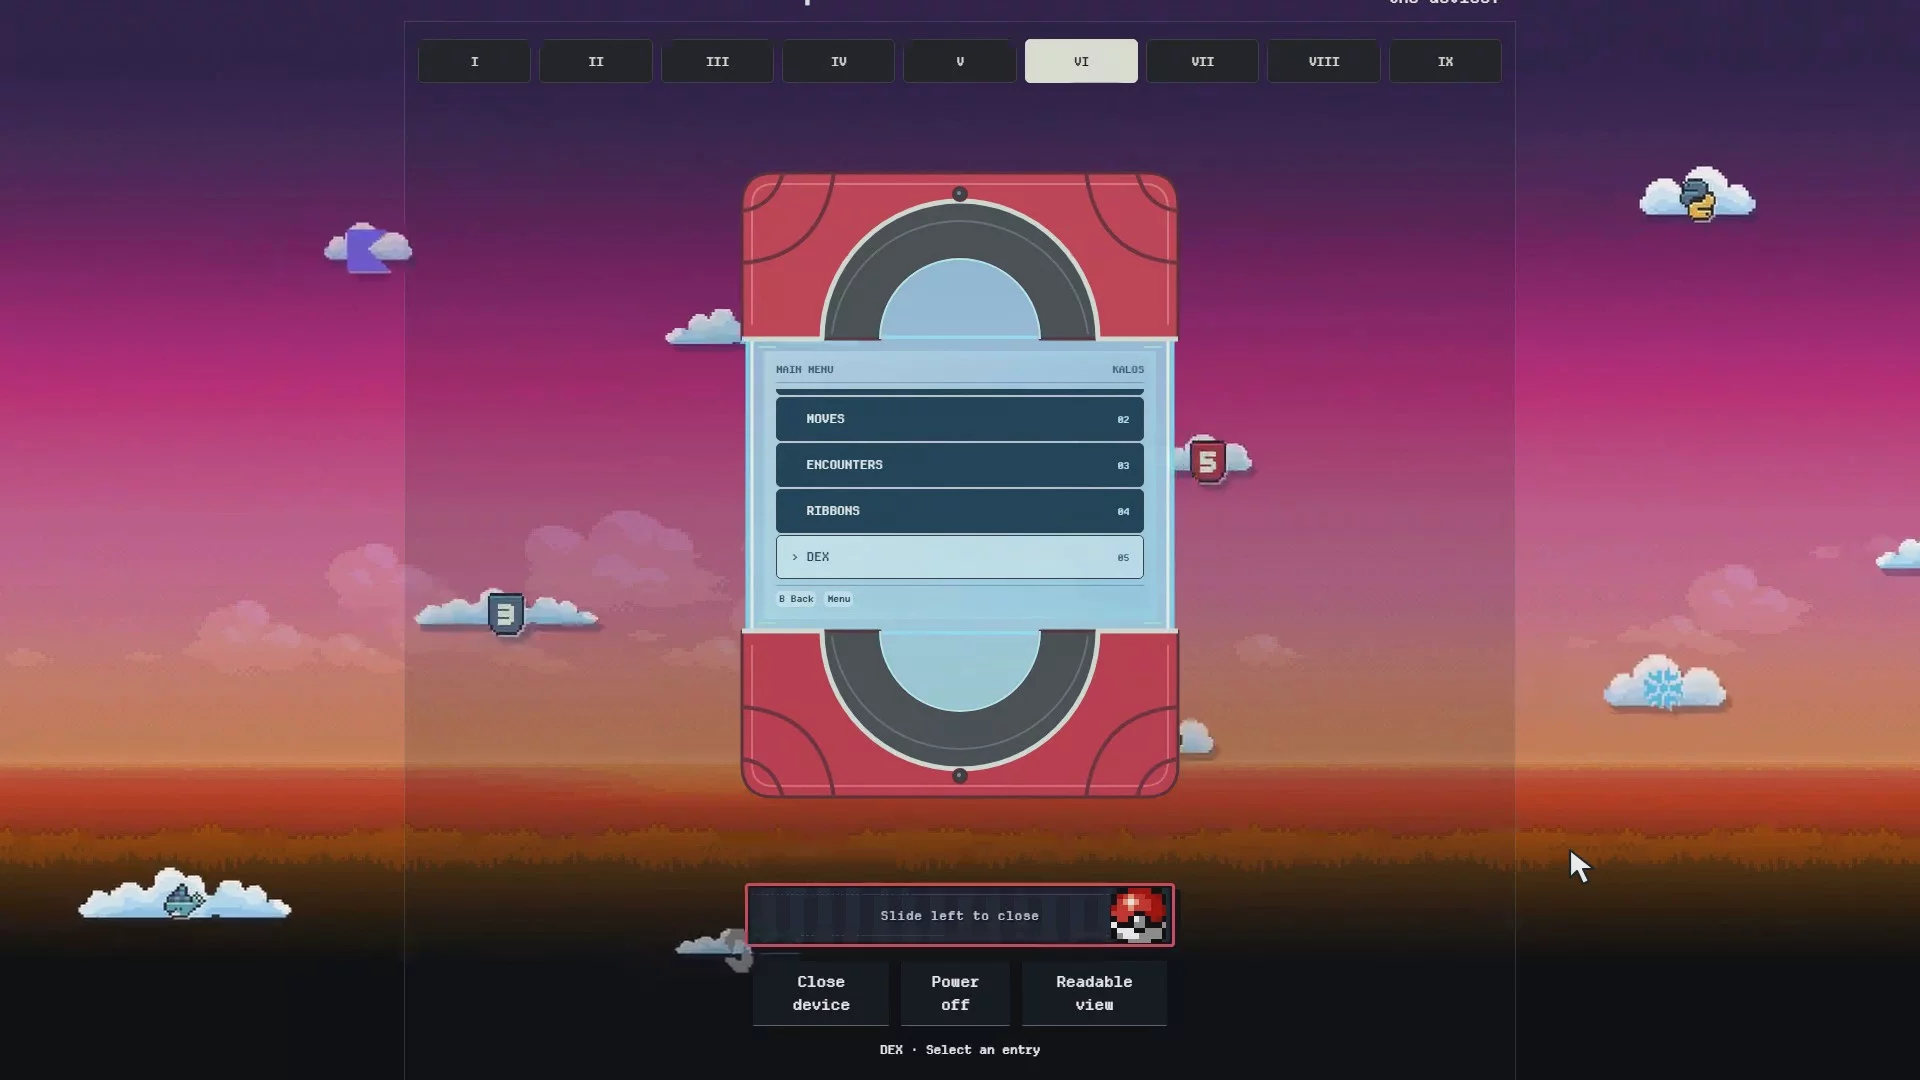This screenshot has width=1920, height=1080.
Task: Click the upper blue lens of the Pokédex
Action: click(960, 300)
